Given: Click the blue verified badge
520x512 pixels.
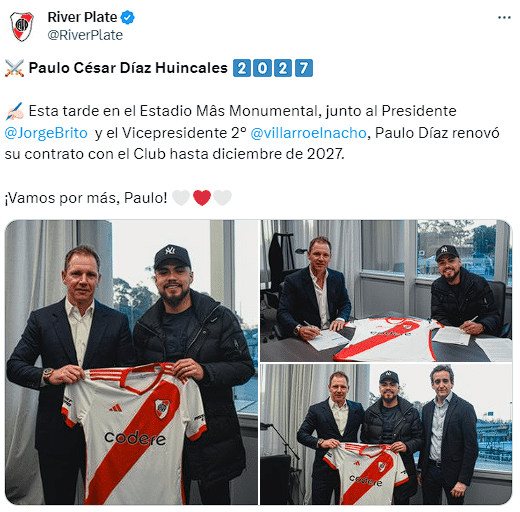Looking at the screenshot, I should tap(127, 17).
